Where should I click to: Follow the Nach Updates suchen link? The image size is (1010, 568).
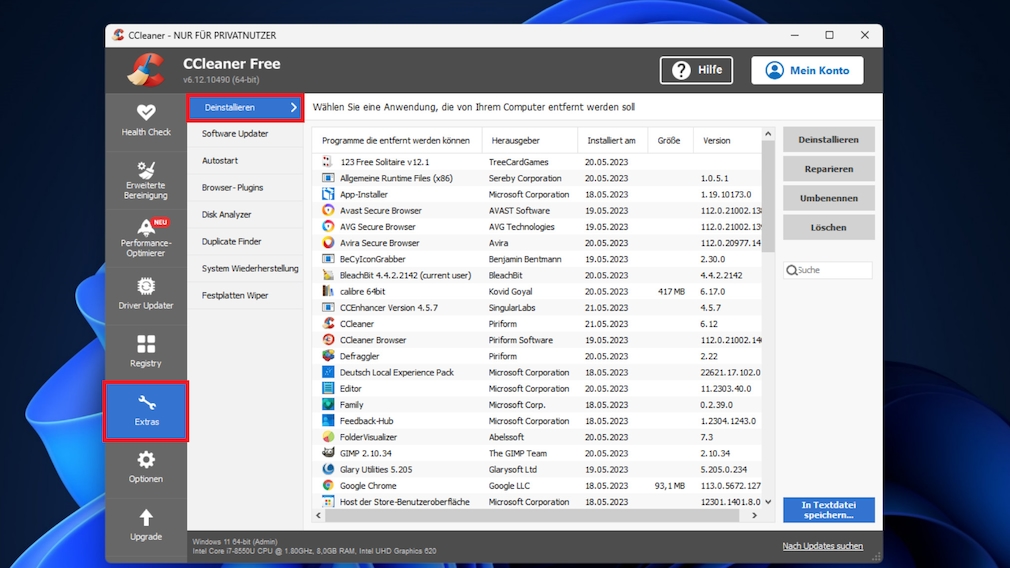[x=822, y=546]
